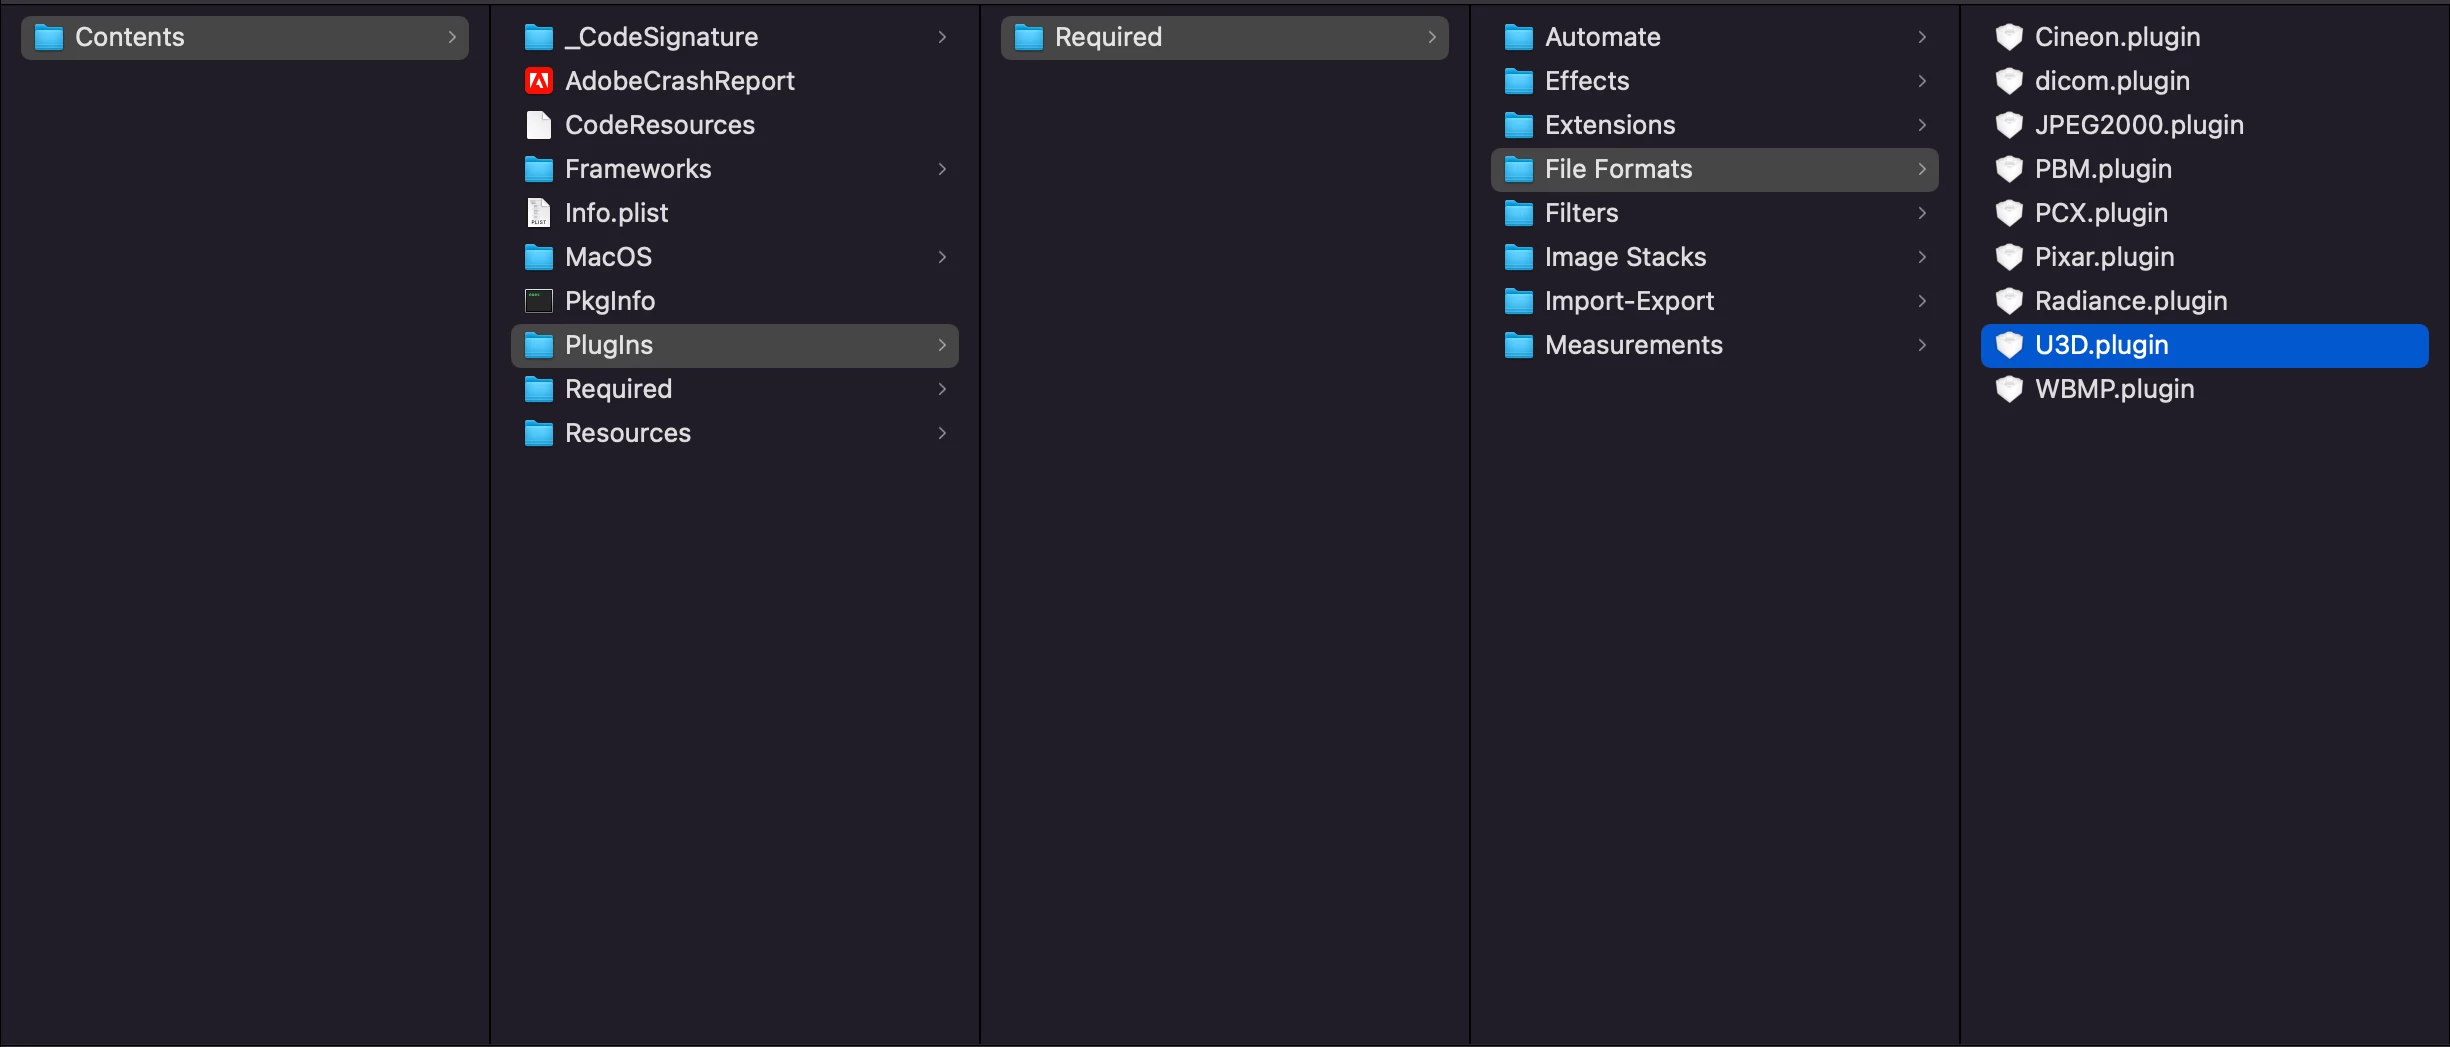
Task: Select the PkgInfo file name
Action: click(610, 301)
